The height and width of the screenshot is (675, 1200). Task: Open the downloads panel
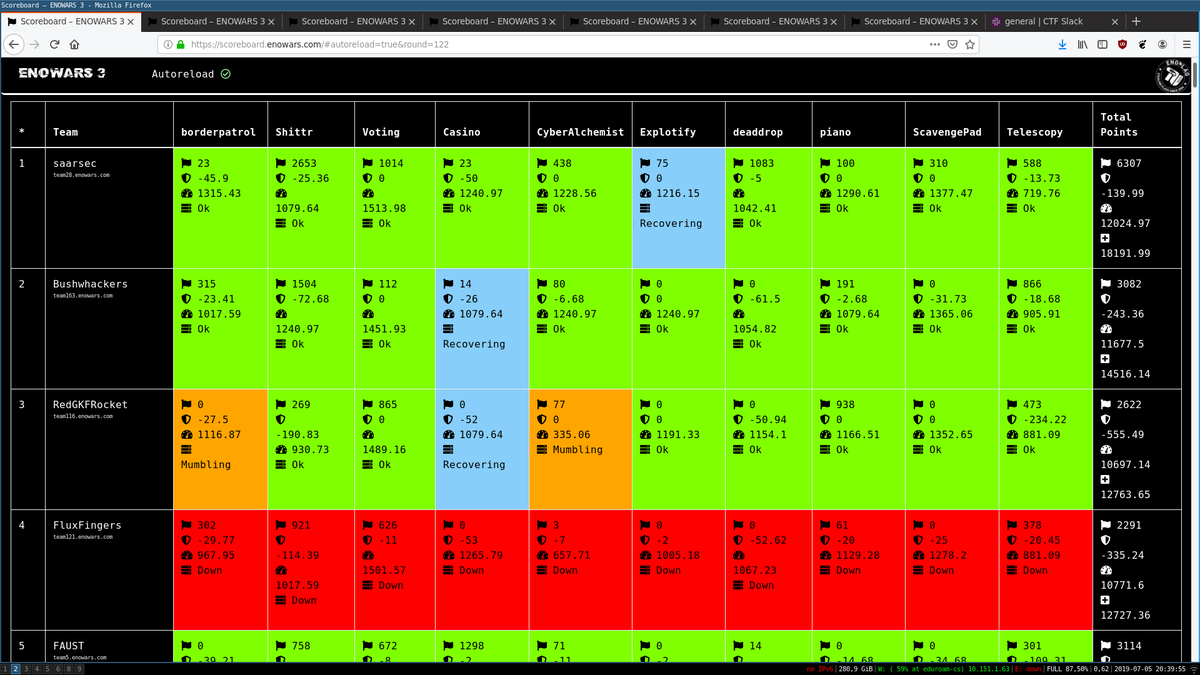coord(1063,44)
